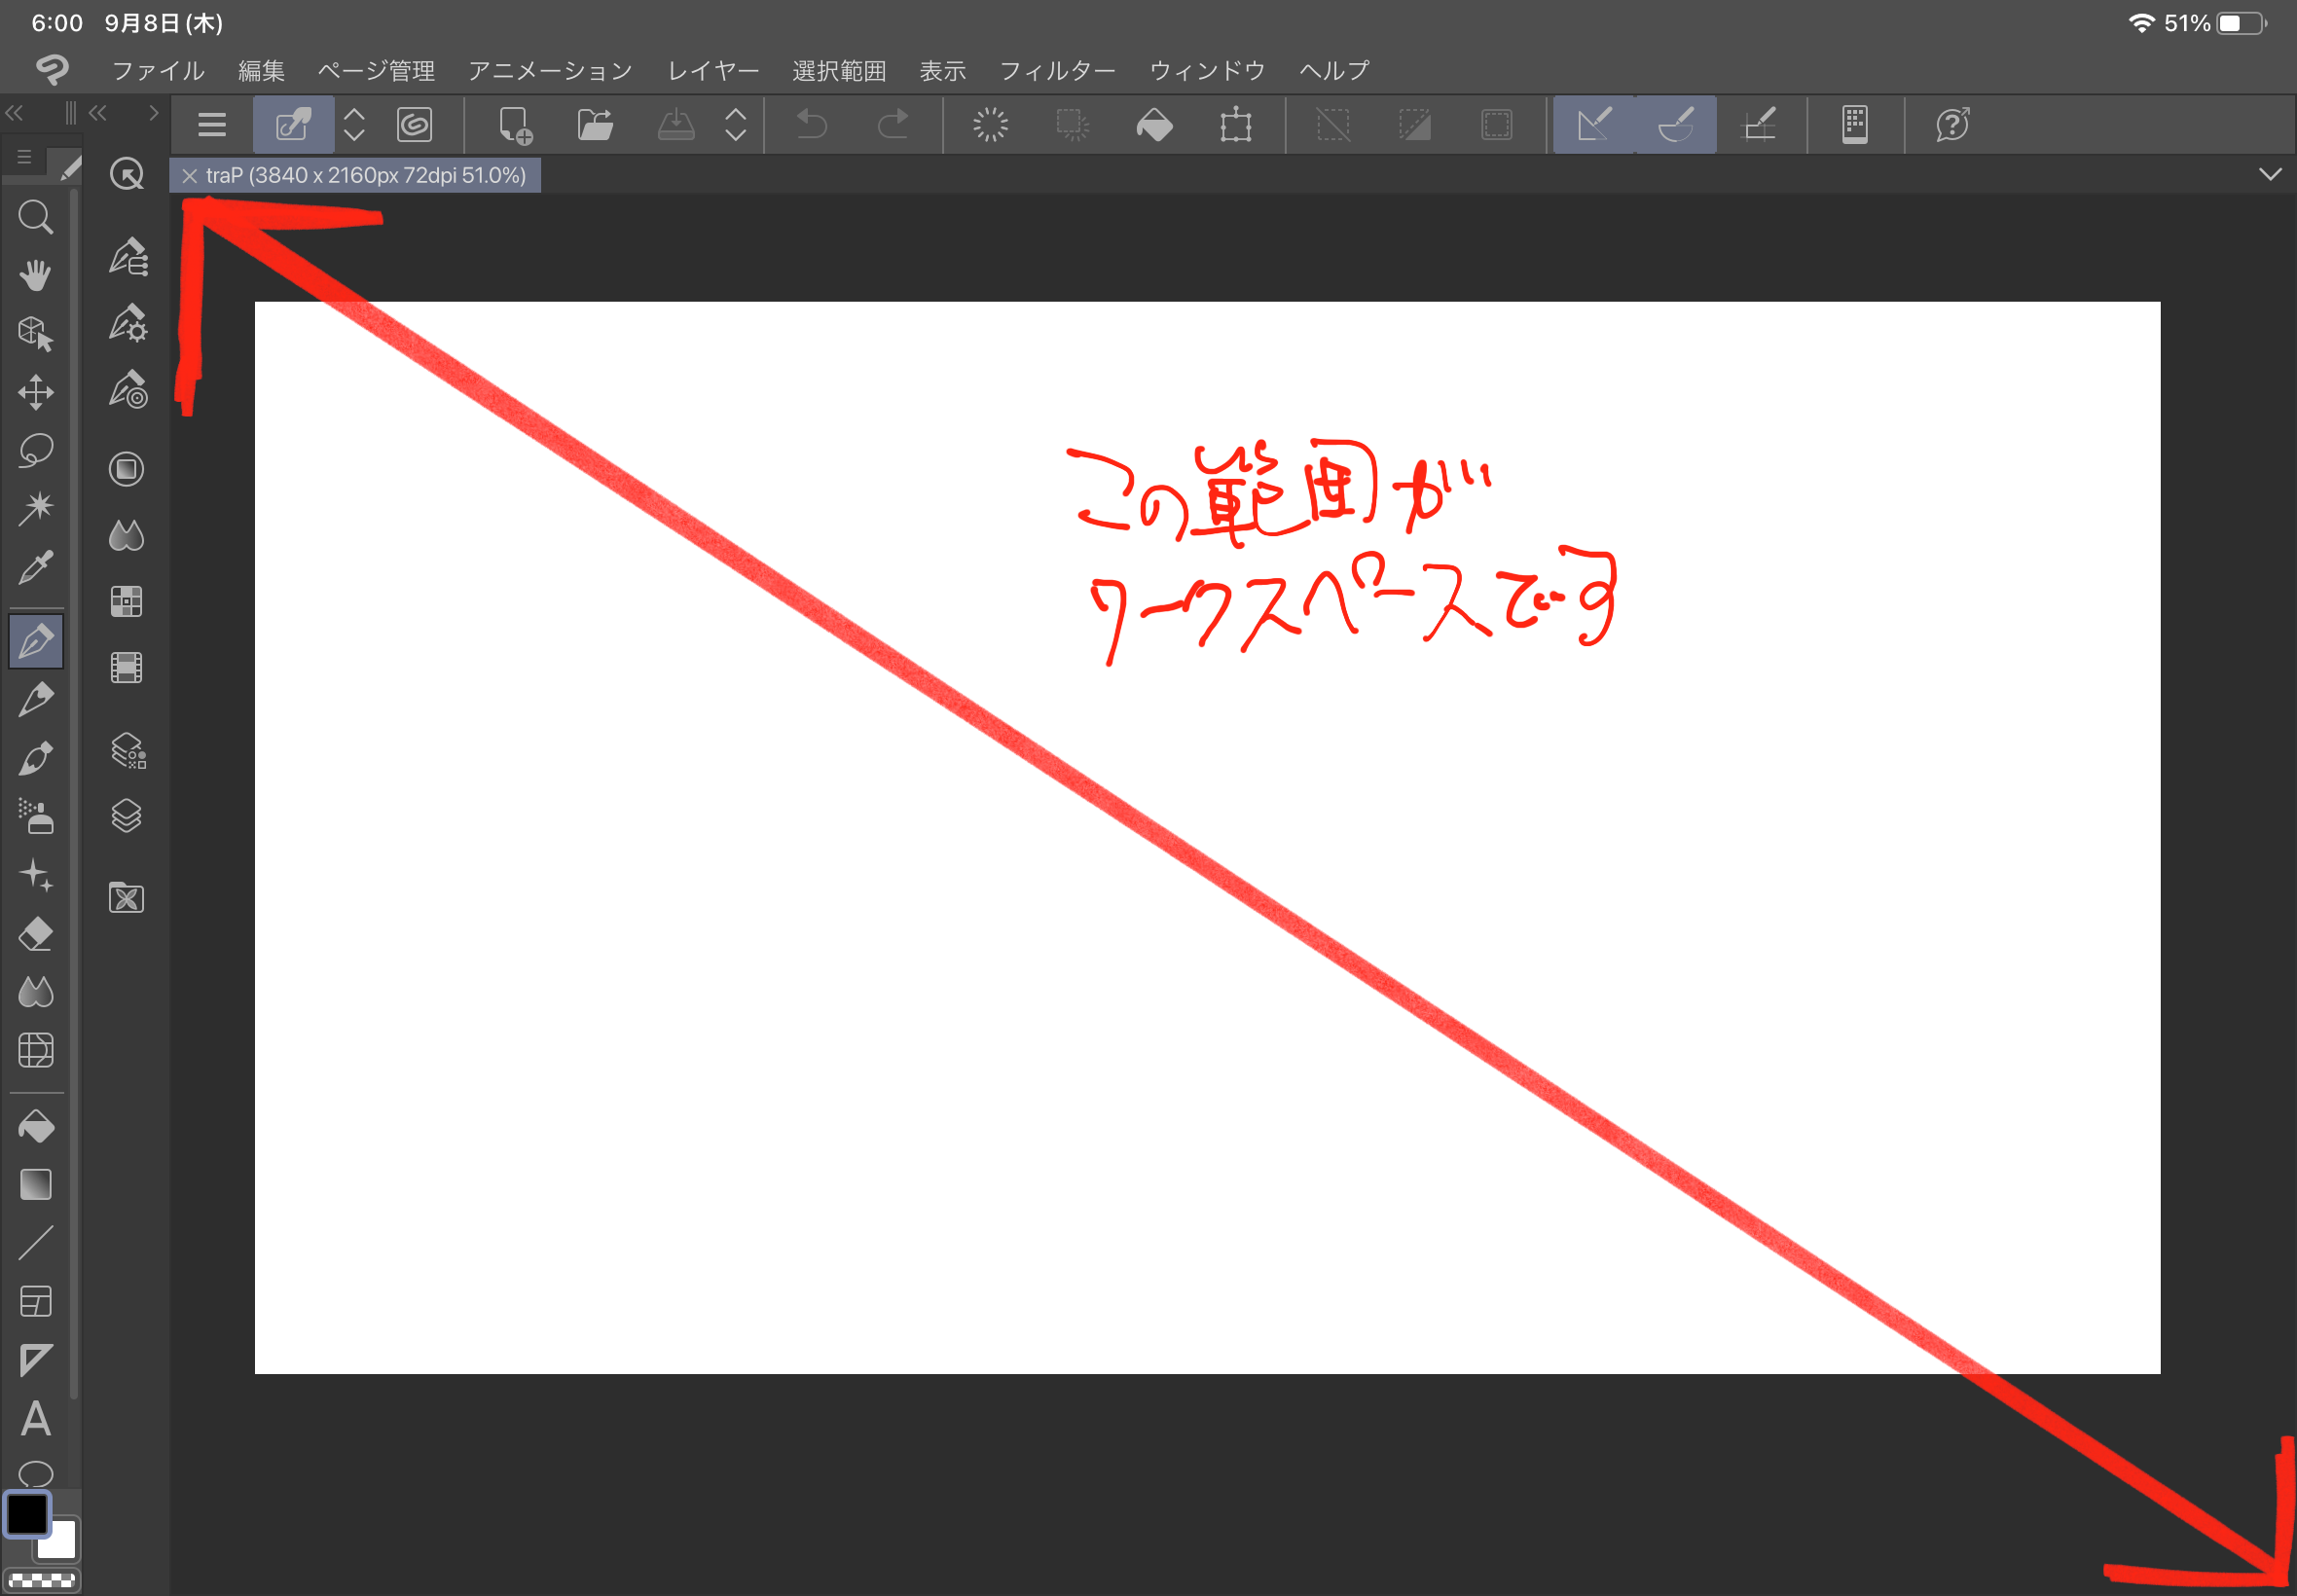2297x1596 pixels.
Task: Switch to the traP canvas tab
Action: (x=366, y=175)
